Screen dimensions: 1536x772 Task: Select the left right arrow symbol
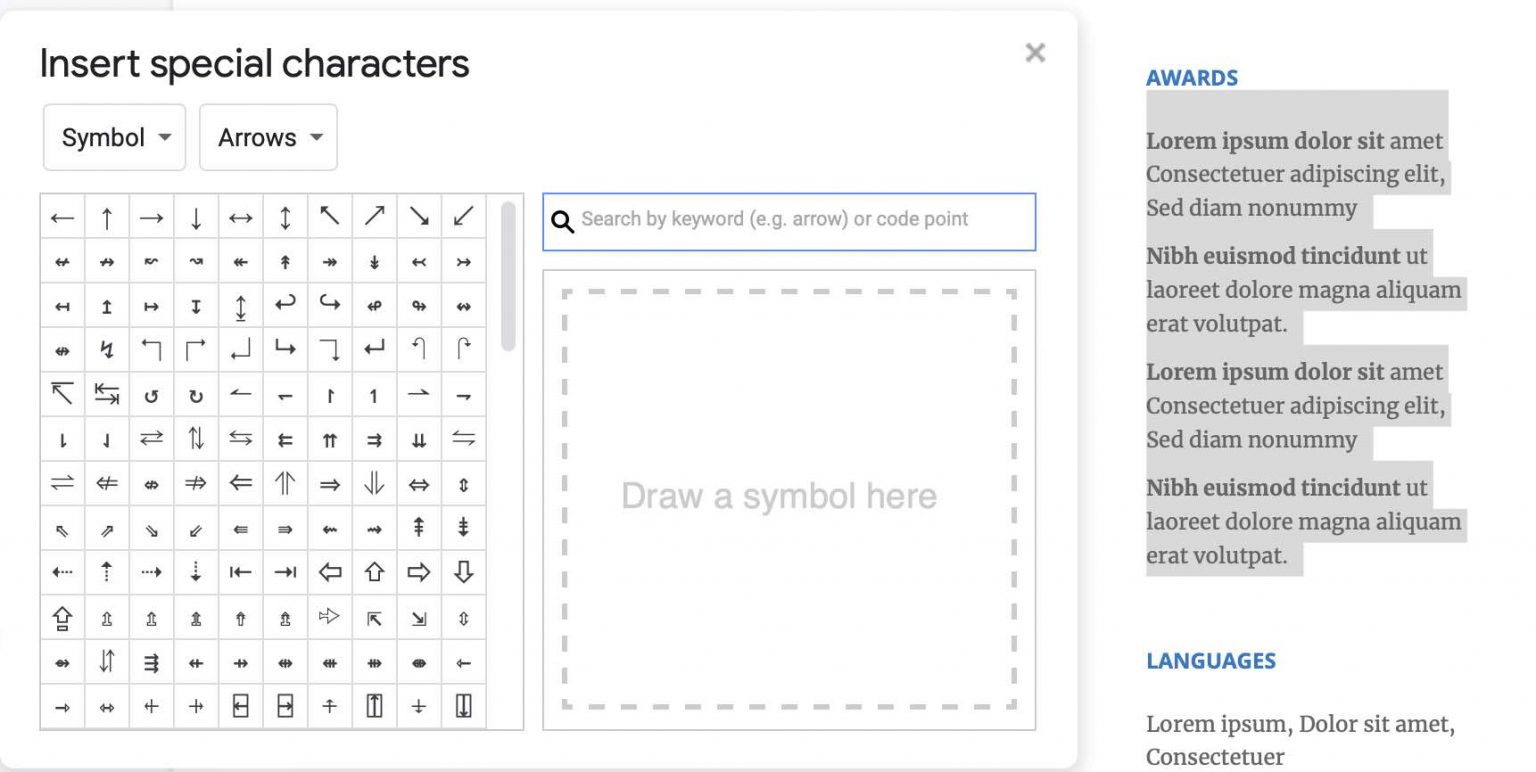[x=240, y=217]
